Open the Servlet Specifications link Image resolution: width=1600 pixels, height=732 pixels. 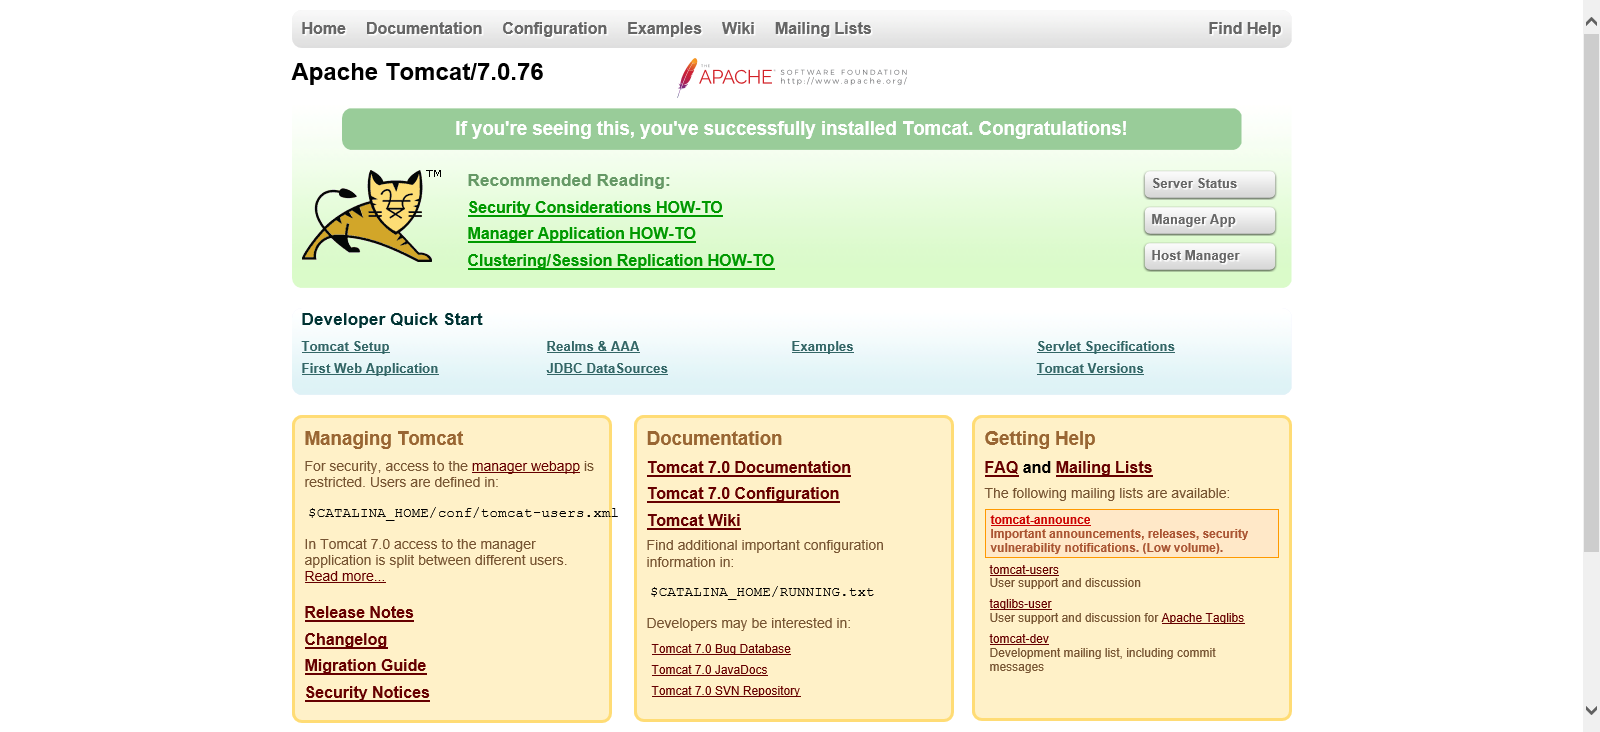pos(1105,347)
